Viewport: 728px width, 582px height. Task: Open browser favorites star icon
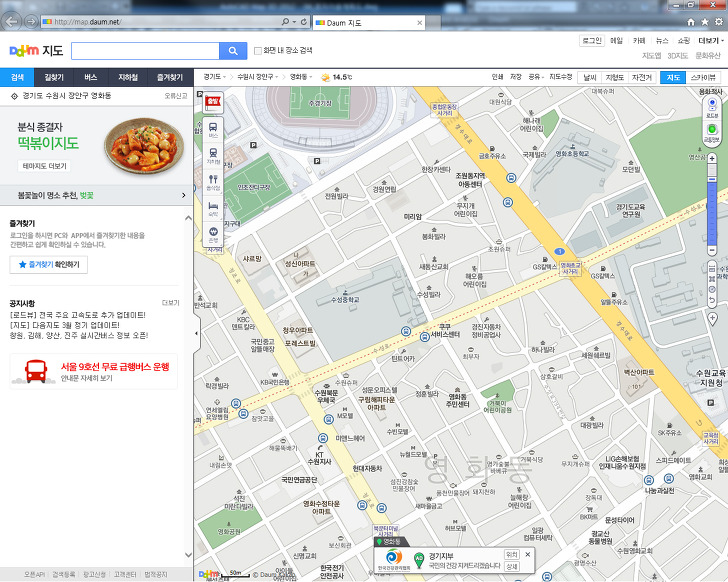pos(705,22)
